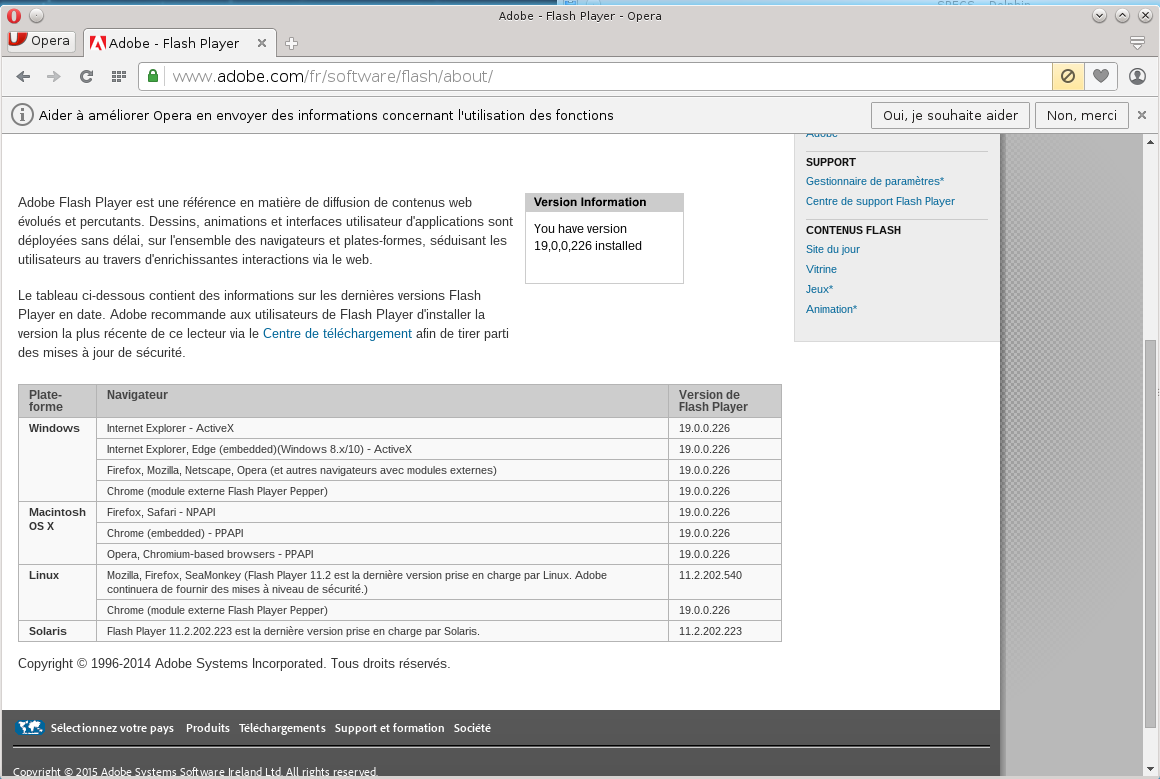The height and width of the screenshot is (779, 1160).
Task: Click the '11.2.202.540' version cell
Action: pyautogui.click(x=725, y=582)
